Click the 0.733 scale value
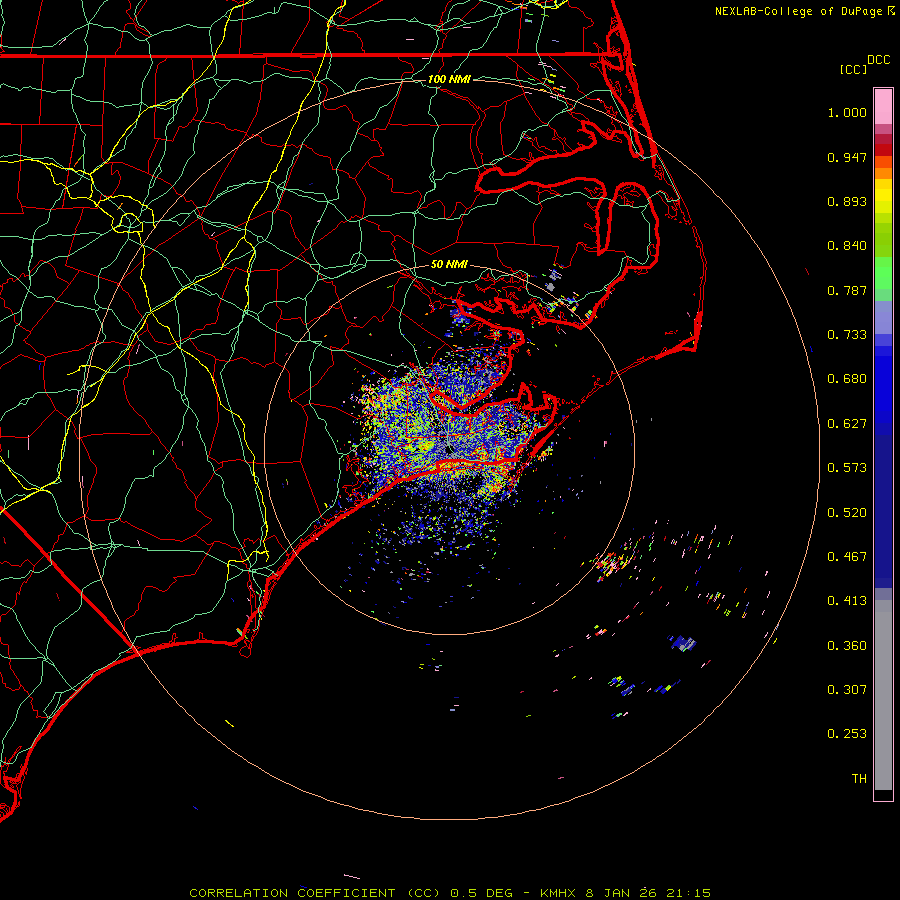The width and height of the screenshot is (900, 900). point(847,335)
